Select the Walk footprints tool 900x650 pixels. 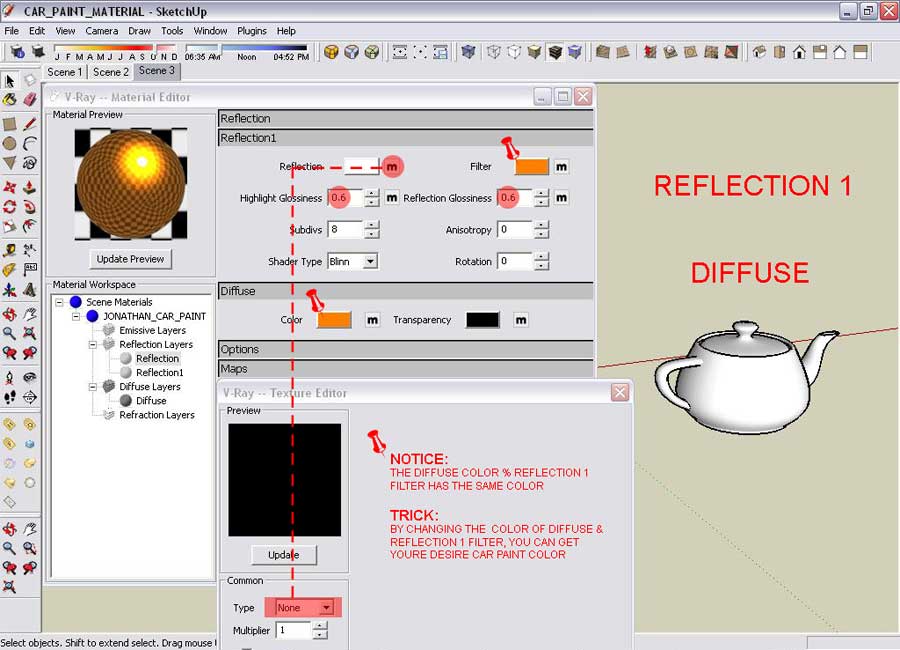(9, 397)
